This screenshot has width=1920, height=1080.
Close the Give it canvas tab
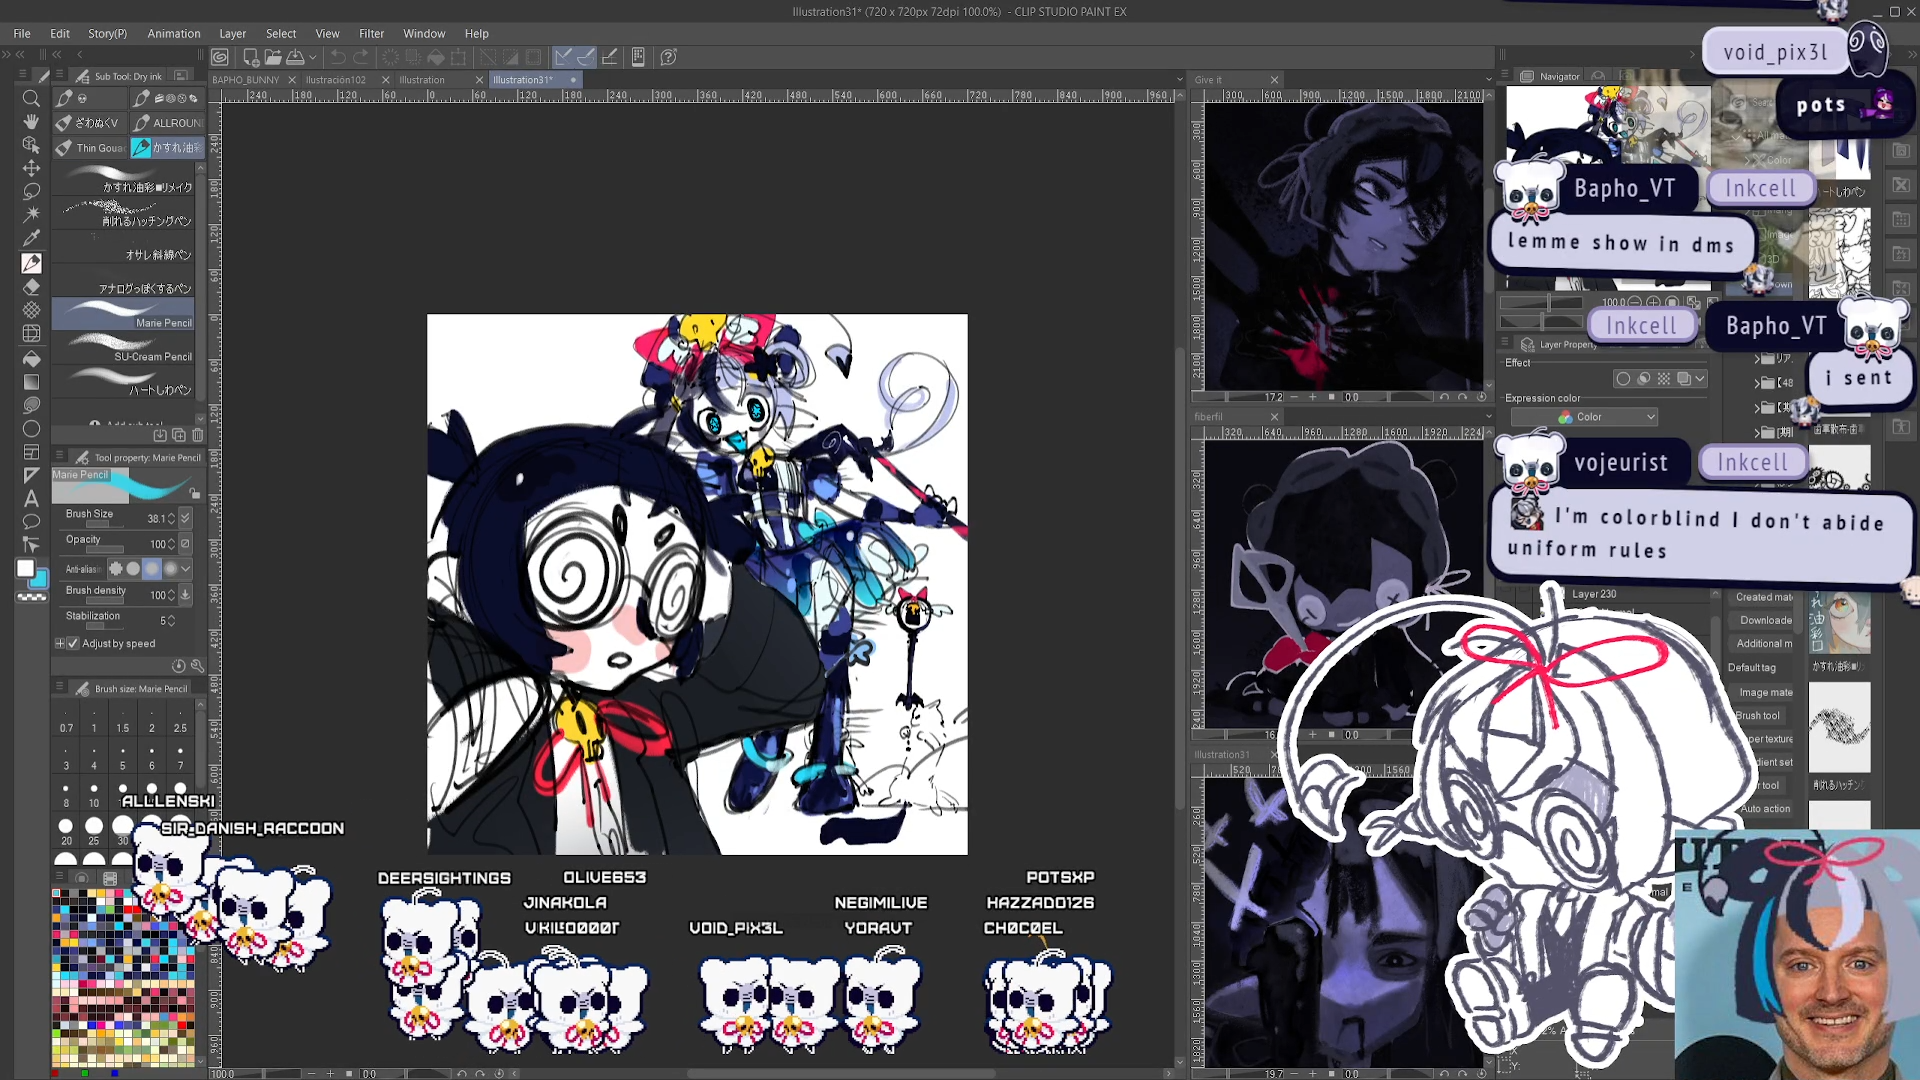pyautogui.click(x=1274, y=80)
